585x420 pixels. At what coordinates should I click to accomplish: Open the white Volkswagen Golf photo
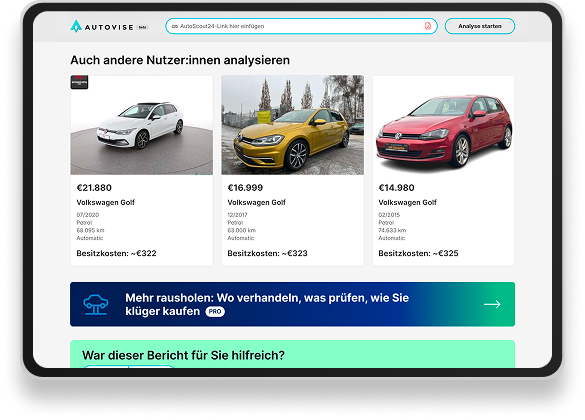pyautogui.click(x=141, y=125)
